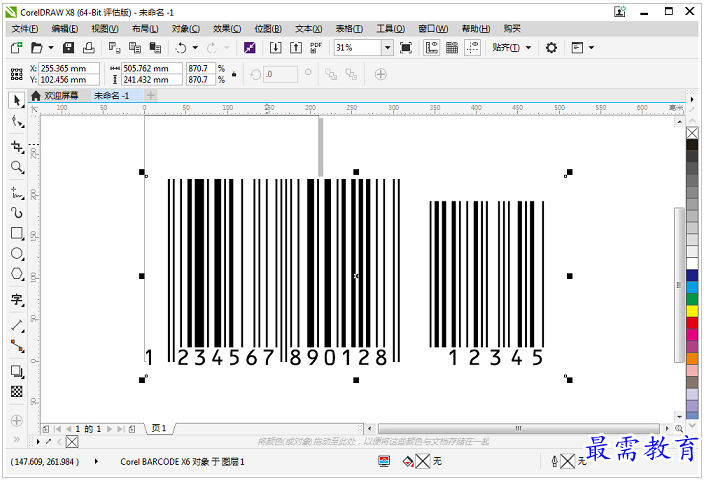Pick the green swatch in color palette
Image resolution: width=707 pixels, height=480 pixels.
tap(692, 299)
